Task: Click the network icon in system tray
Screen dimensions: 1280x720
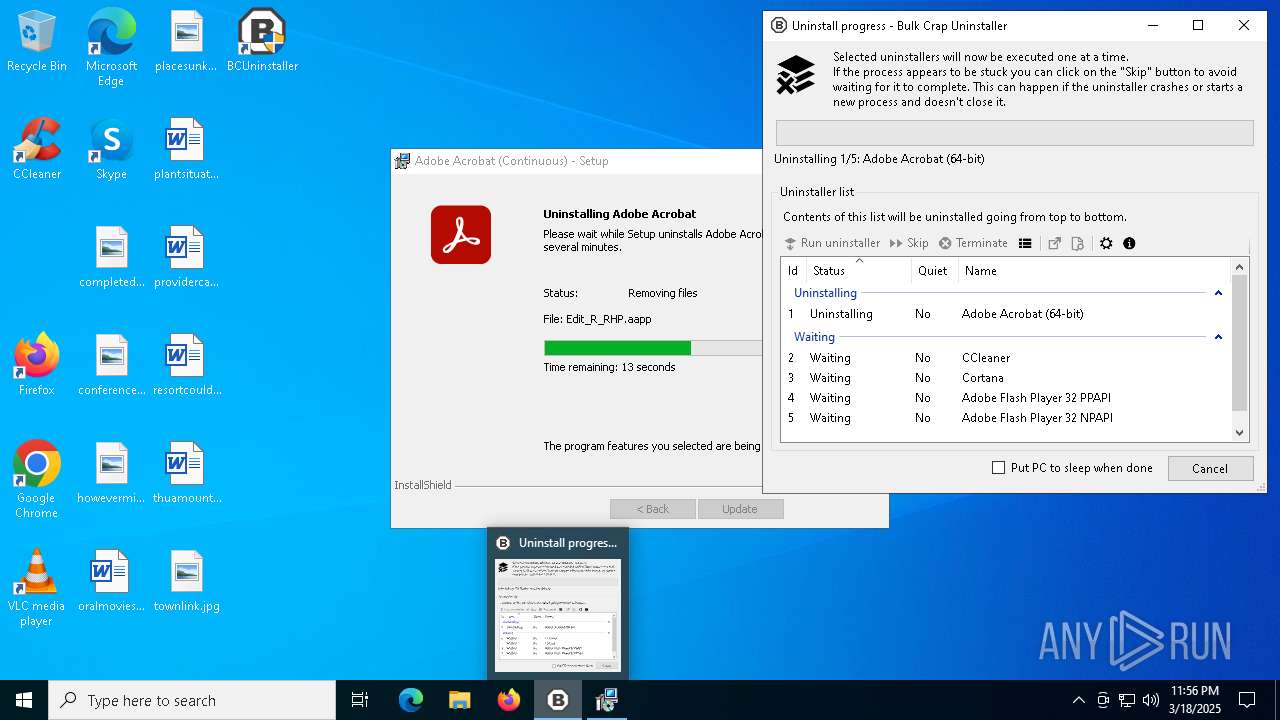Action: click(x=1127, y=700)
